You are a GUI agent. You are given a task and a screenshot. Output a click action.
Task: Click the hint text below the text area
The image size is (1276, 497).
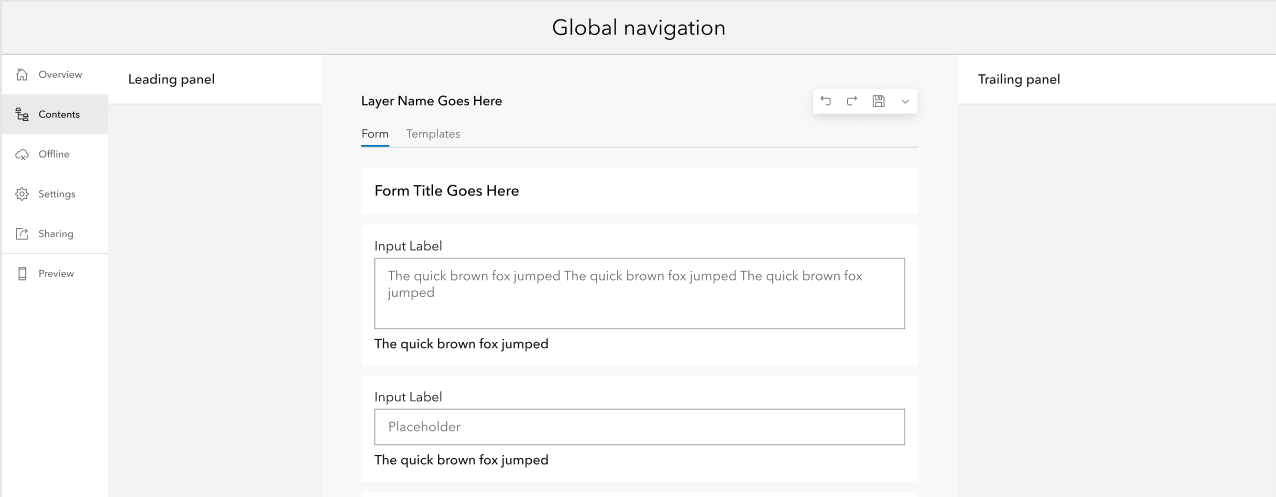pos(462,344)
